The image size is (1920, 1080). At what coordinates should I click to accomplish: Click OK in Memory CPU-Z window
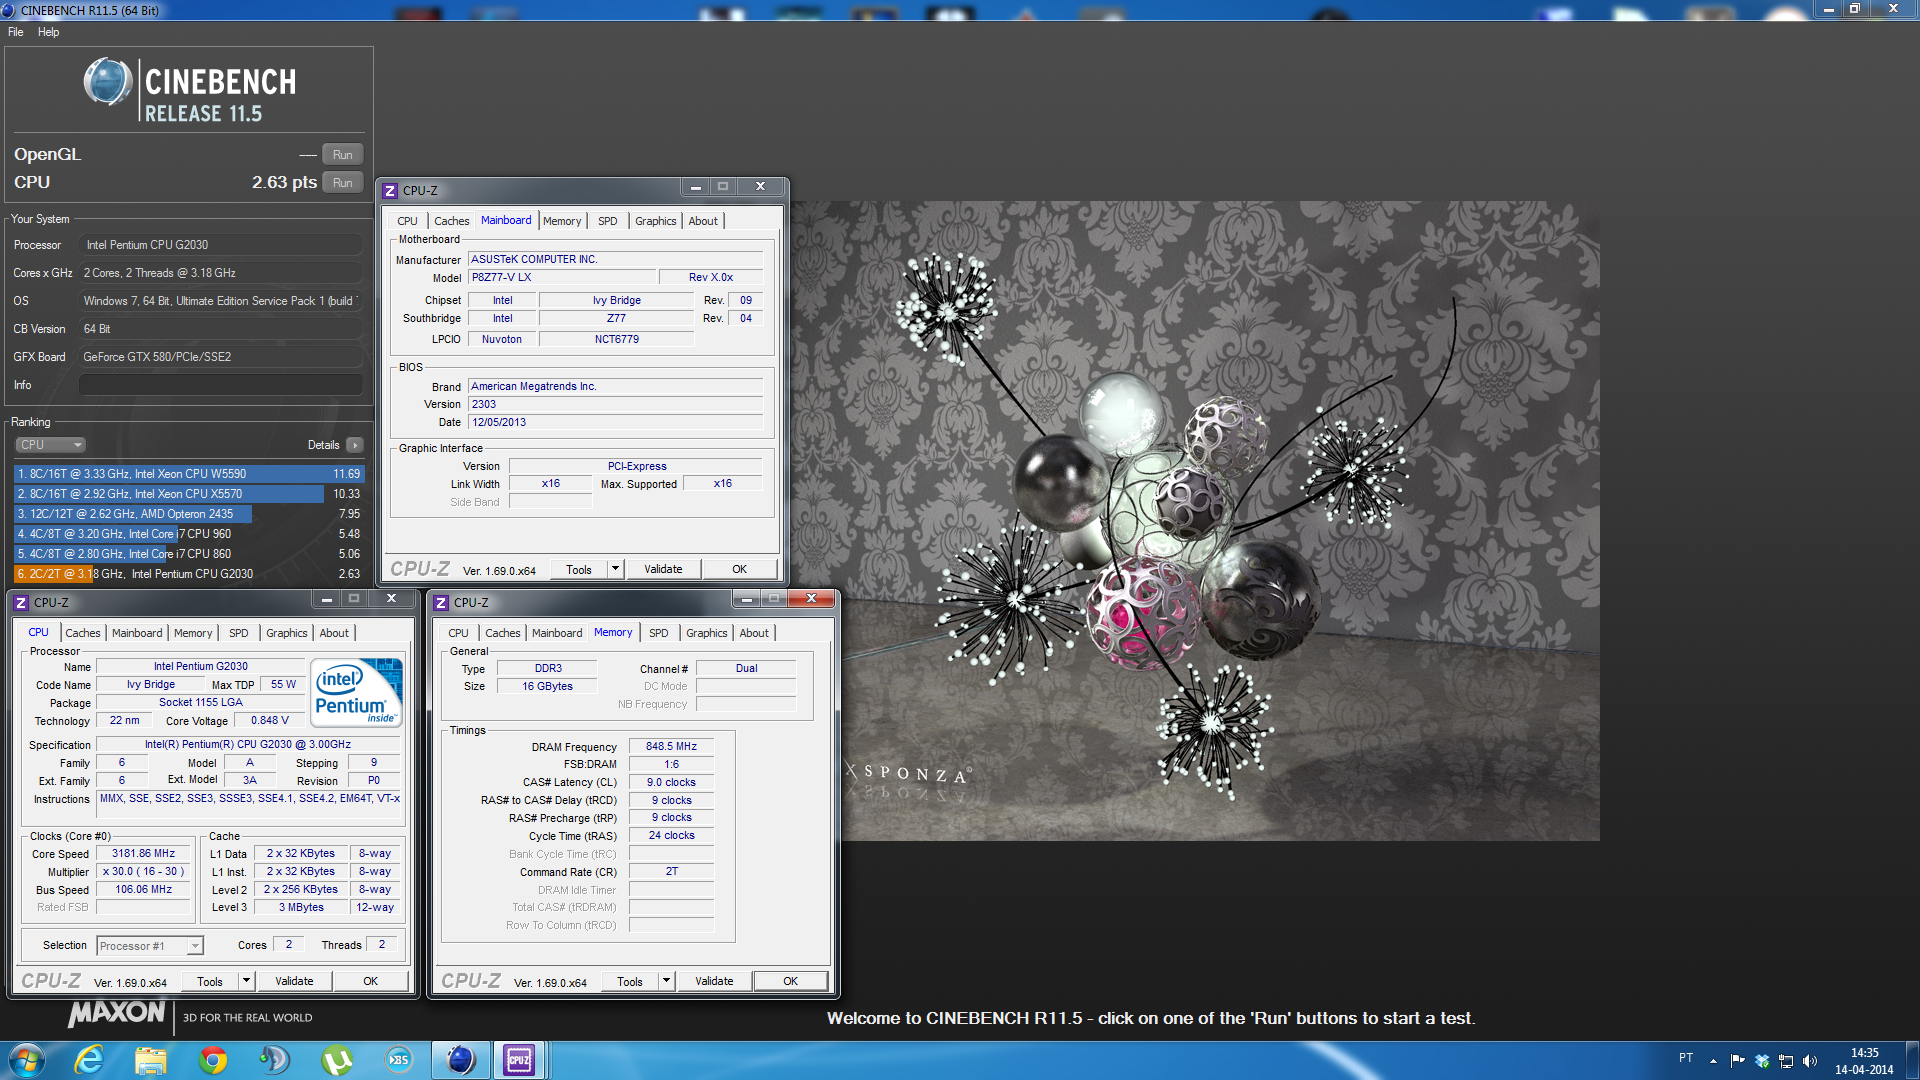pyautogui.click(x=790, y=981)
